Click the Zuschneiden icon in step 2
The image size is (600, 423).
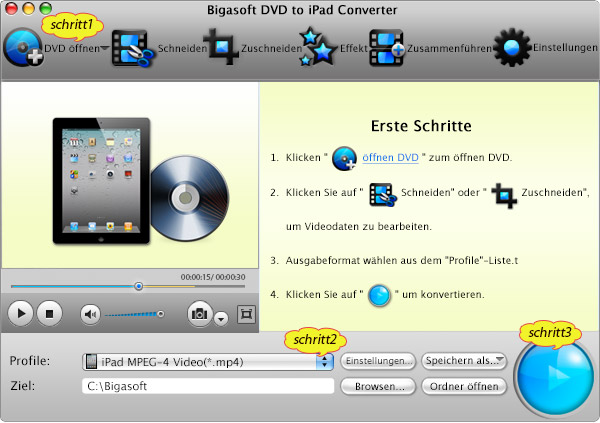click(x=504, y=195)
